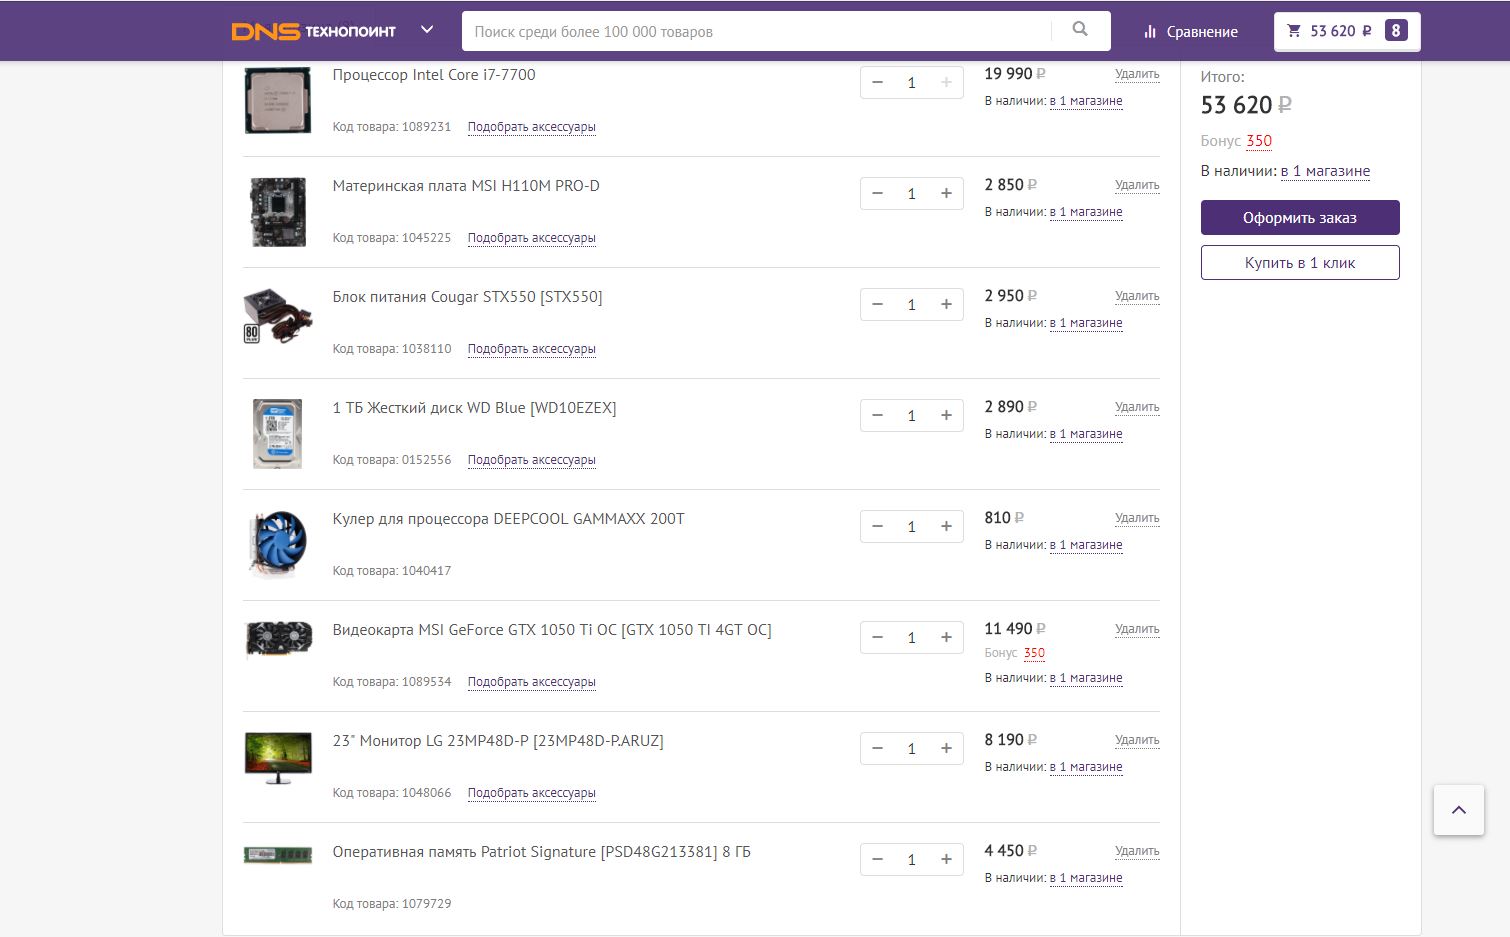Click the Оформить заказ button
1510x937 pixels.
tap(1300, 218)
